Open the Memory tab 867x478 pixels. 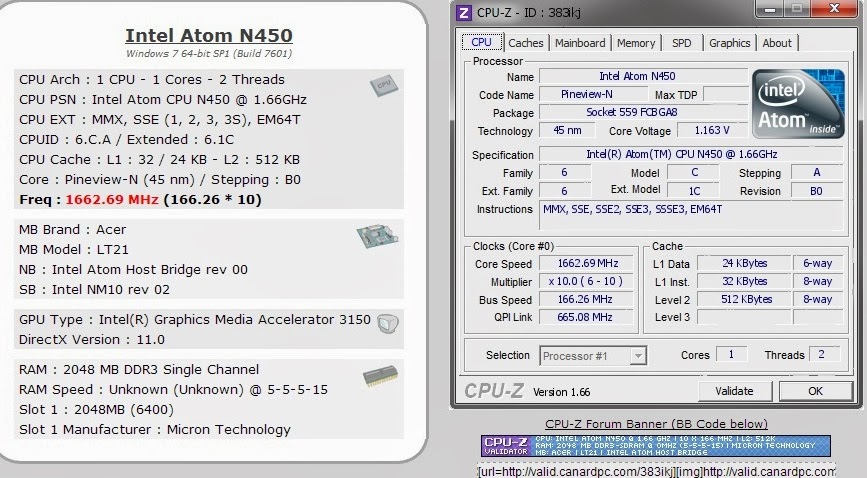(636, 43)
